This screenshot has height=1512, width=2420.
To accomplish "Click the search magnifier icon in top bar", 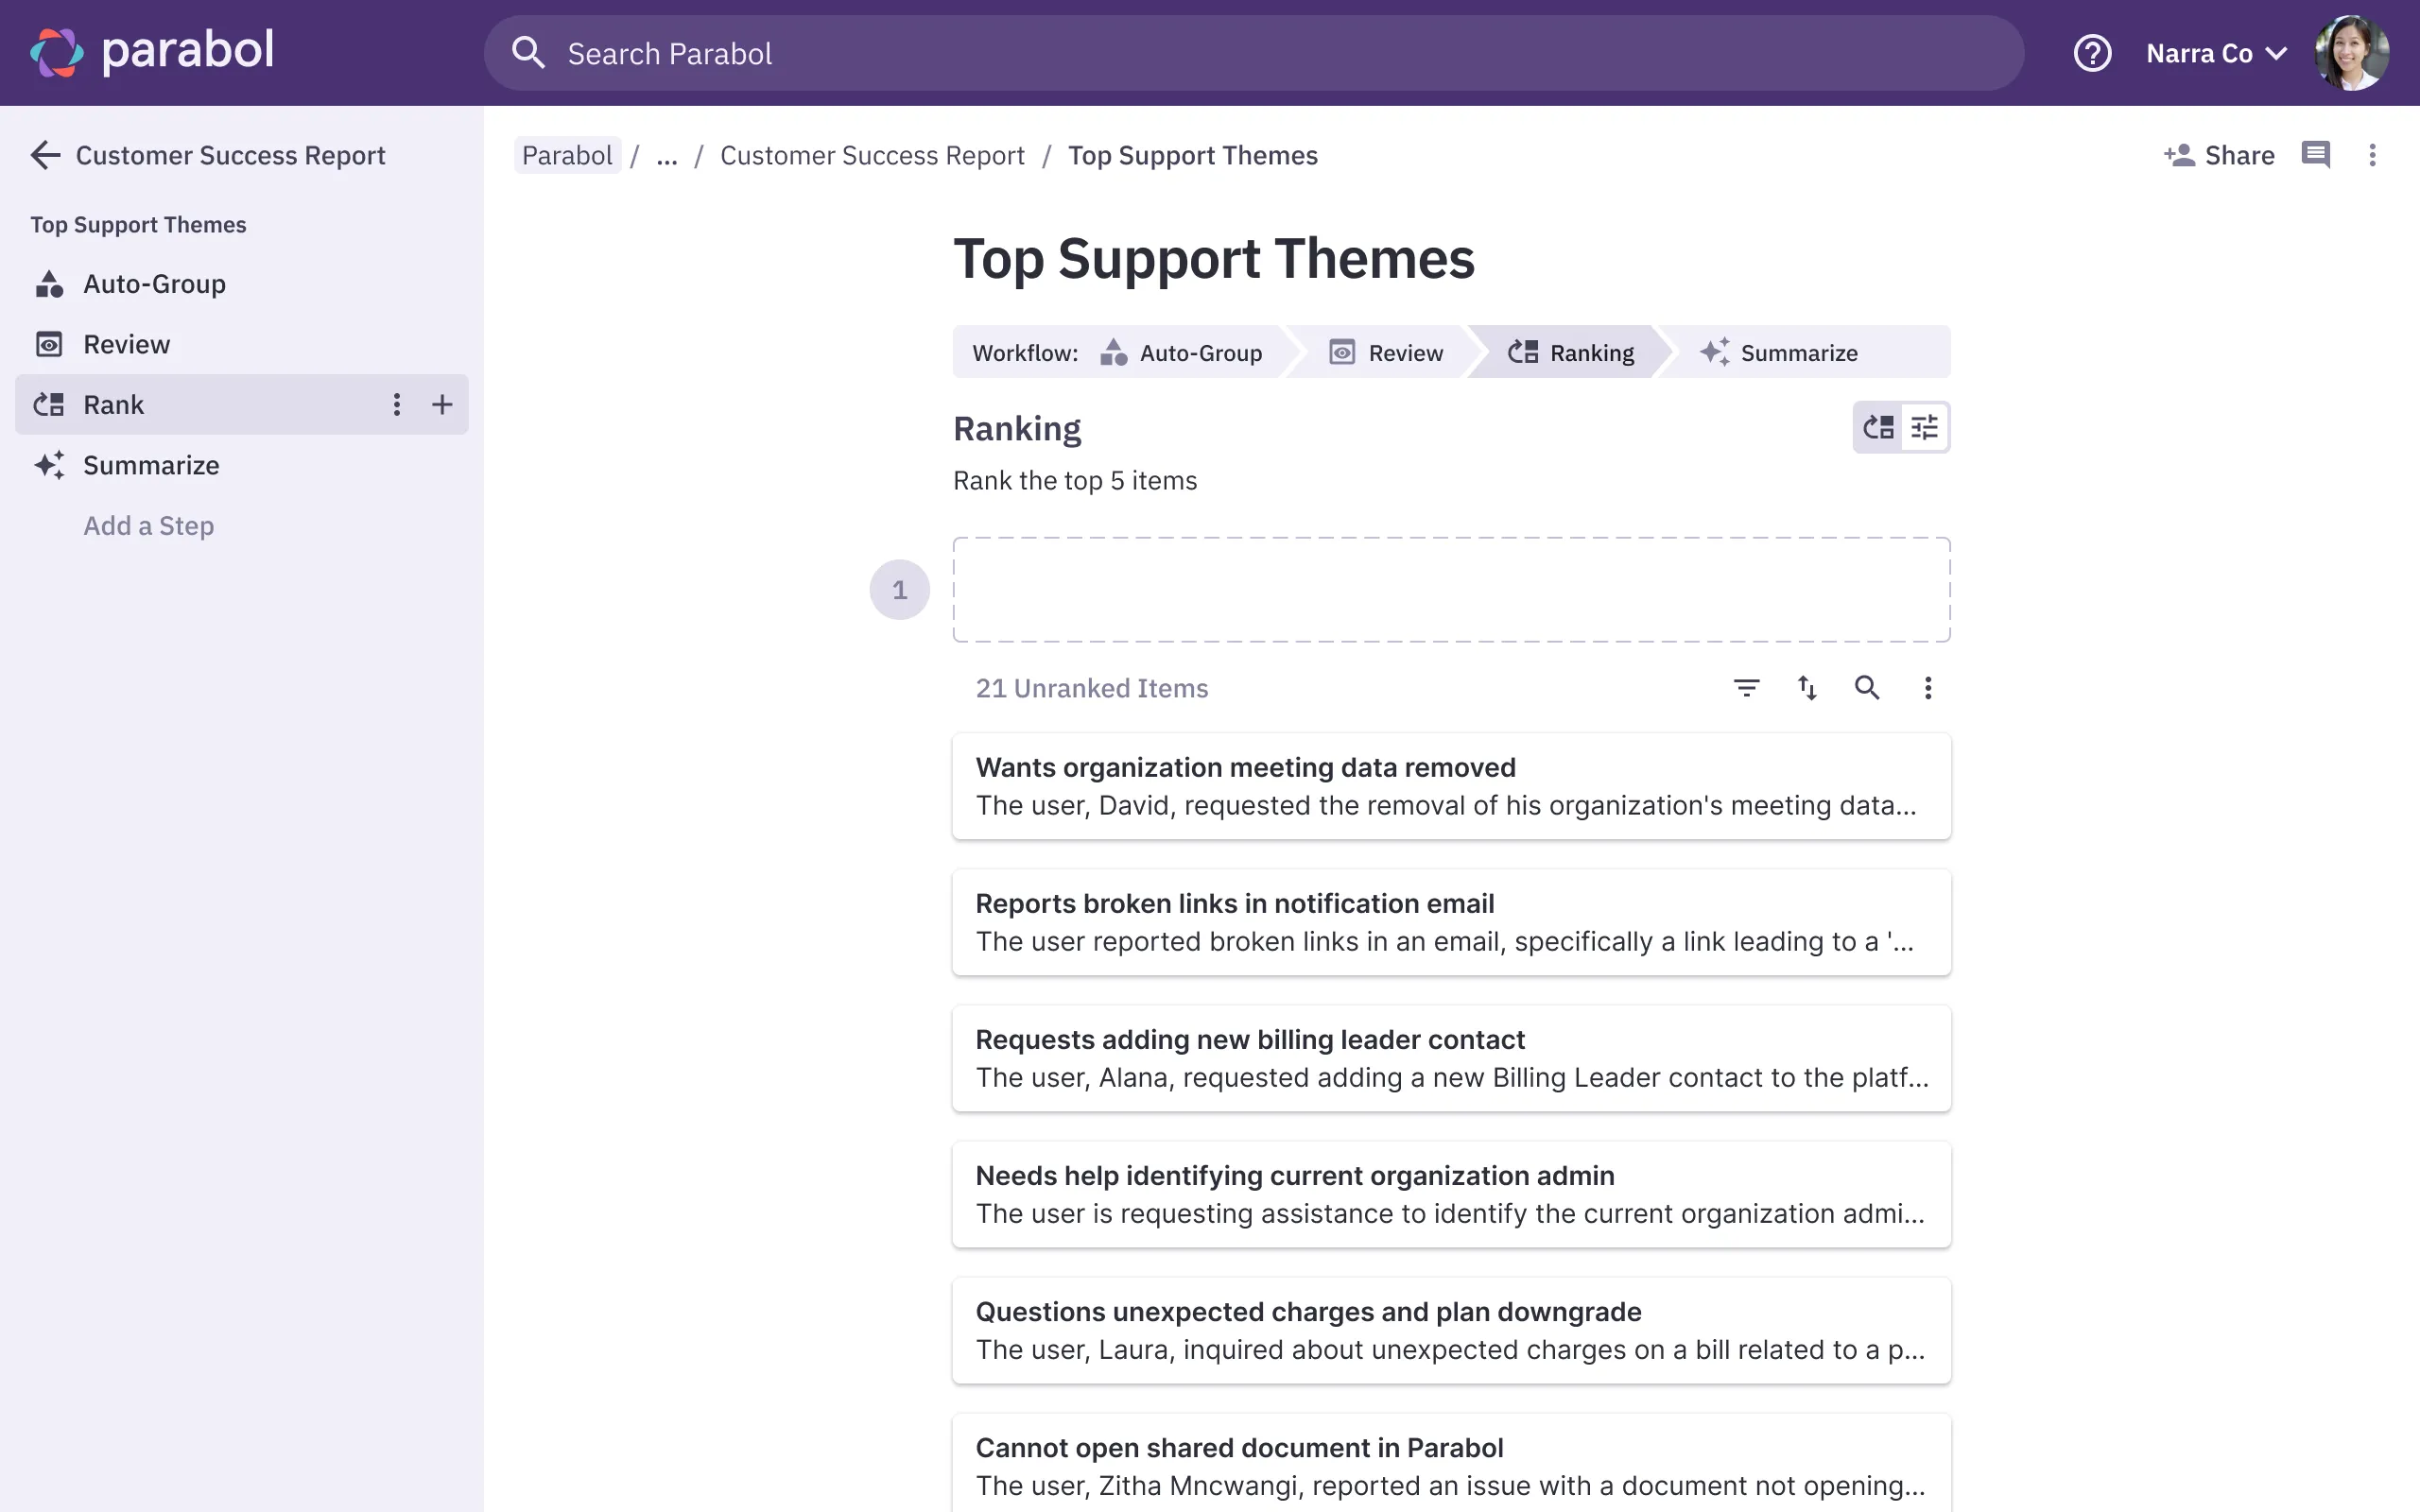I will 528,52.
